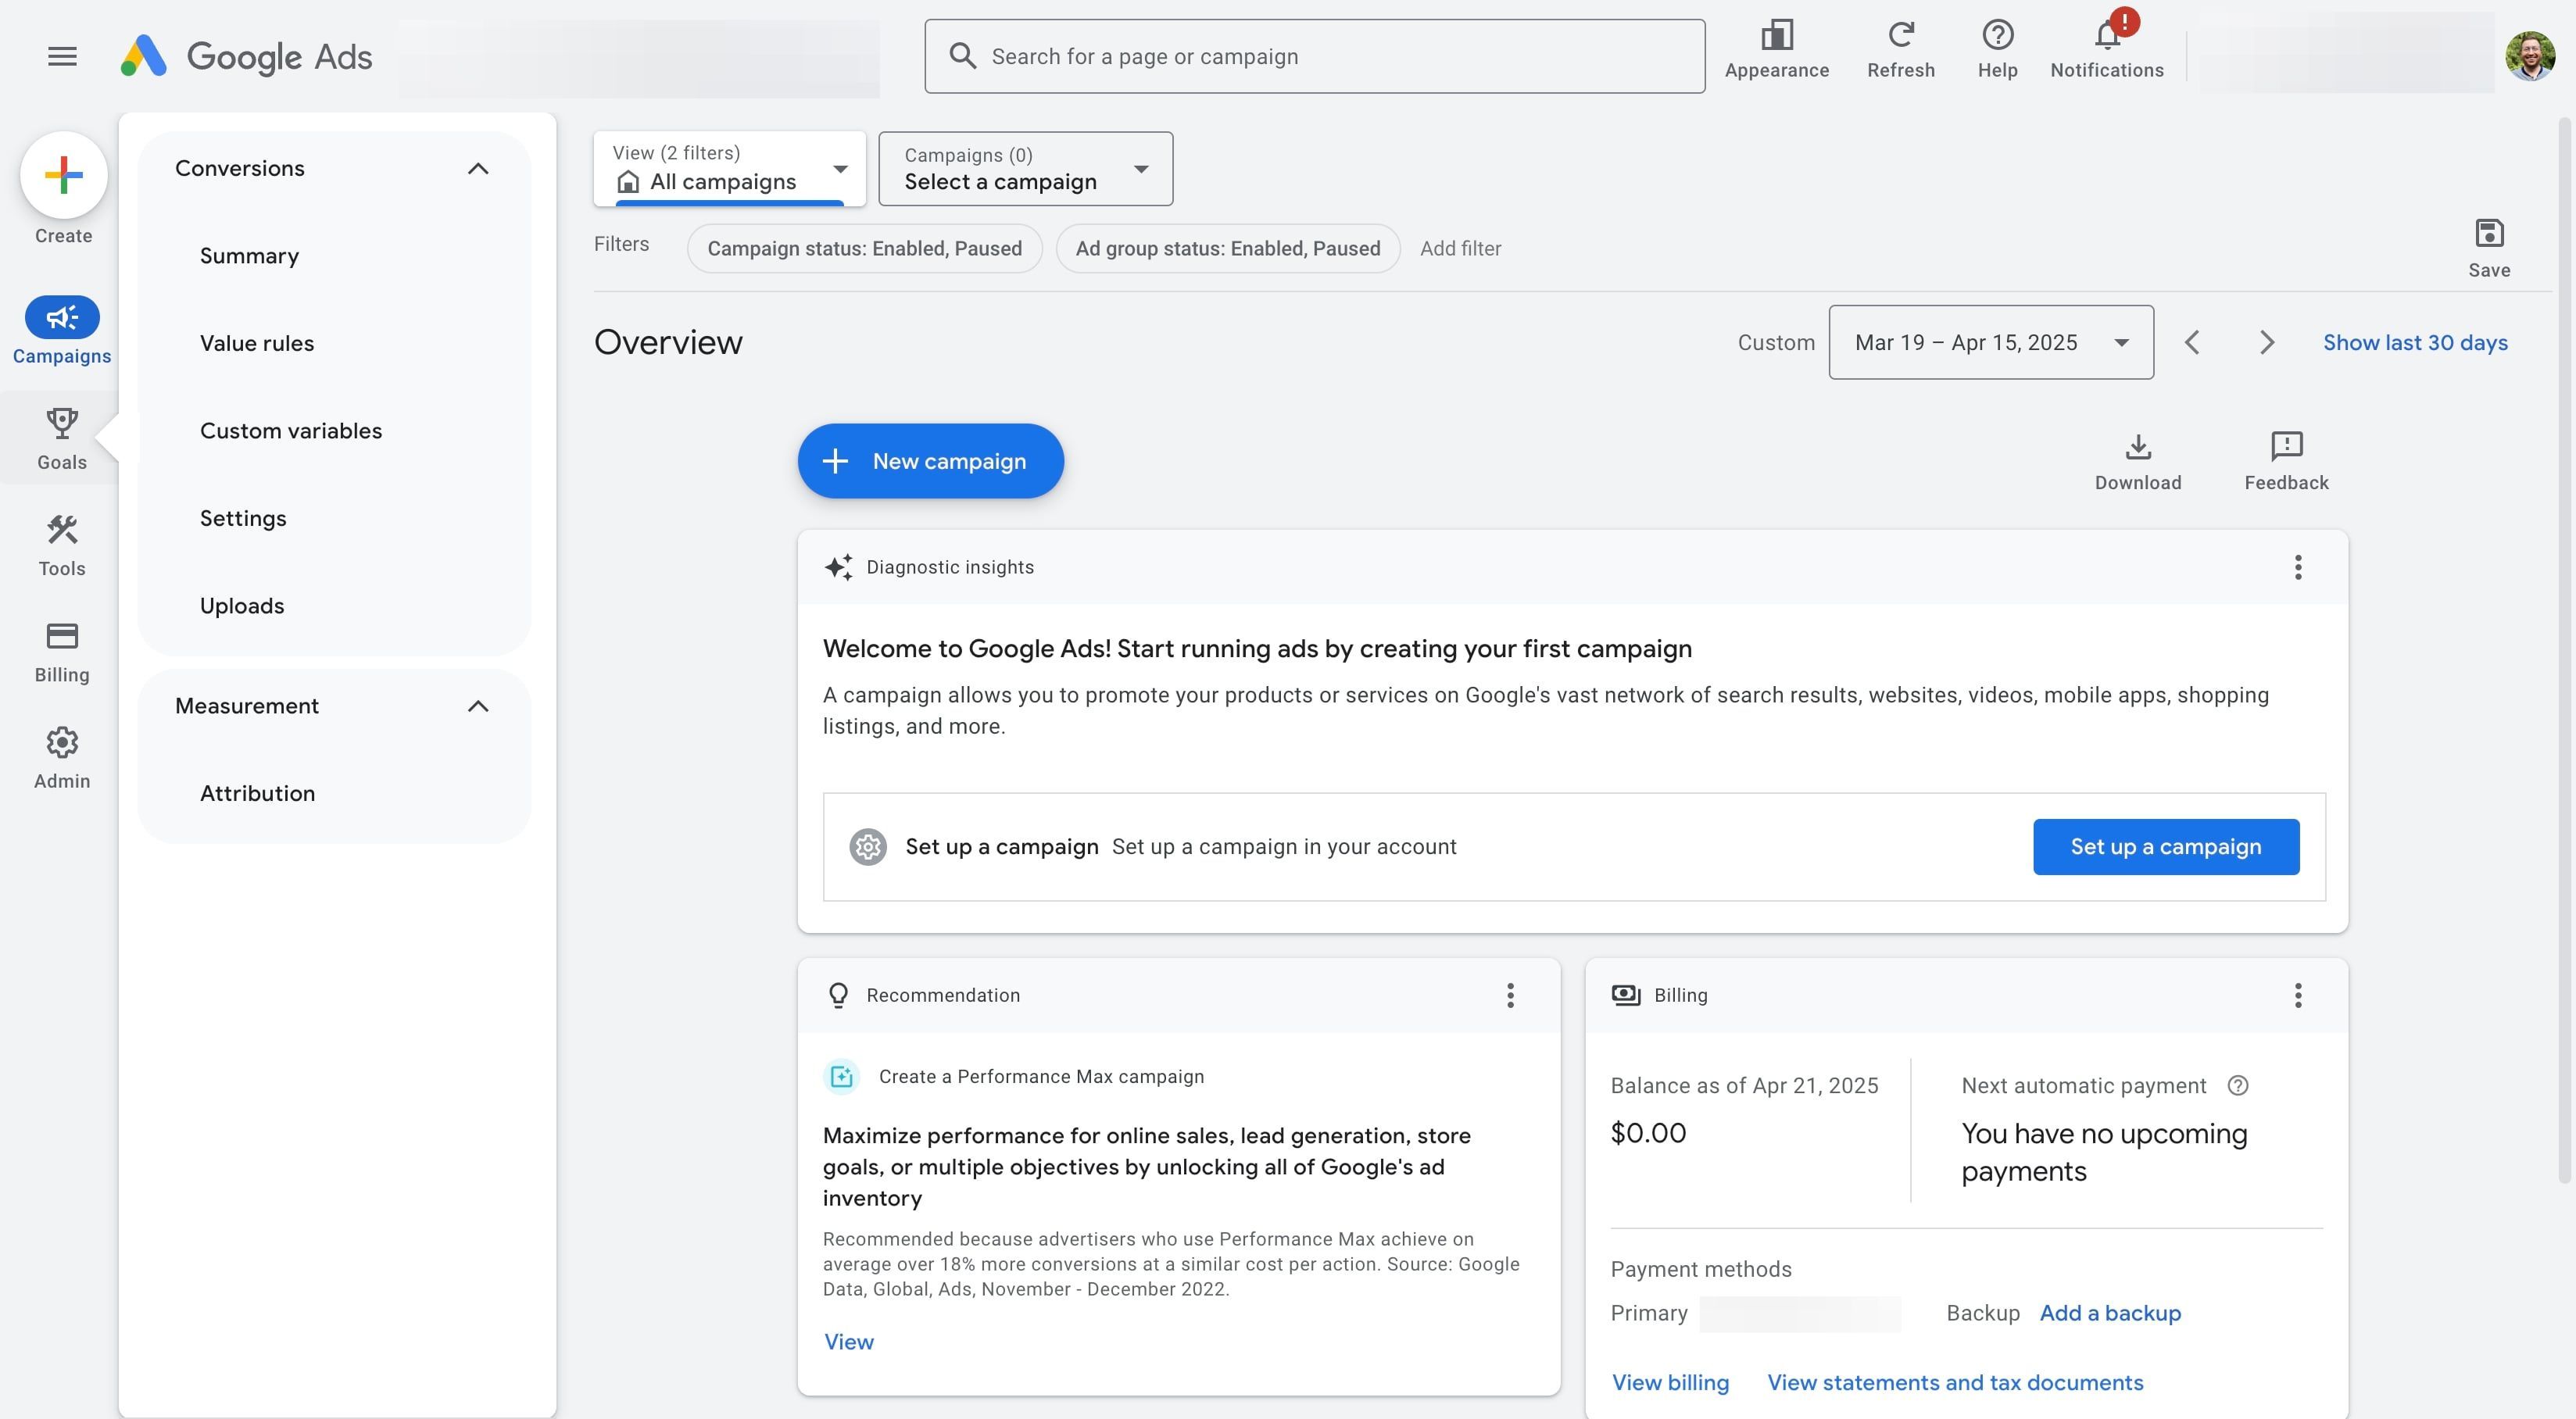Click Add filter field

point(1460,248)
